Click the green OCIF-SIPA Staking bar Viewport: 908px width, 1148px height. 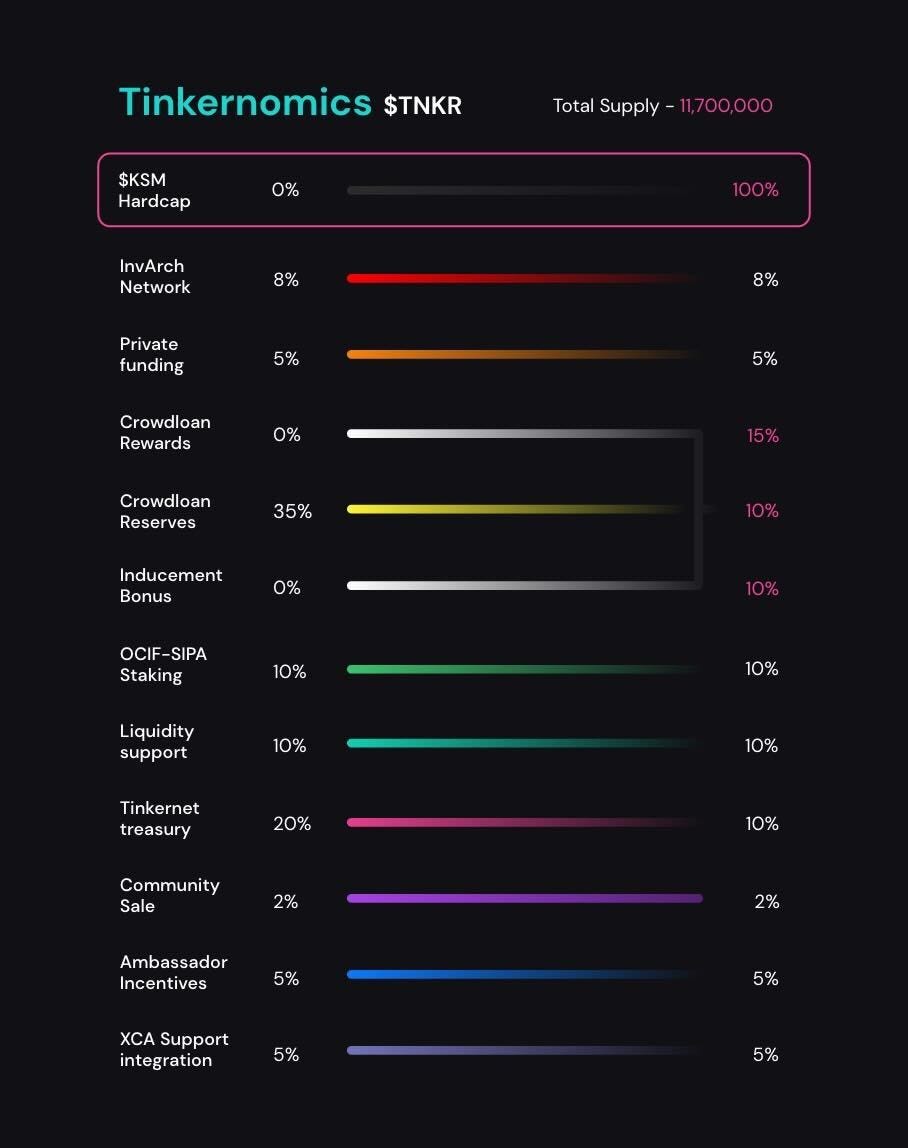pyautogui.click(x=524, y=669)
